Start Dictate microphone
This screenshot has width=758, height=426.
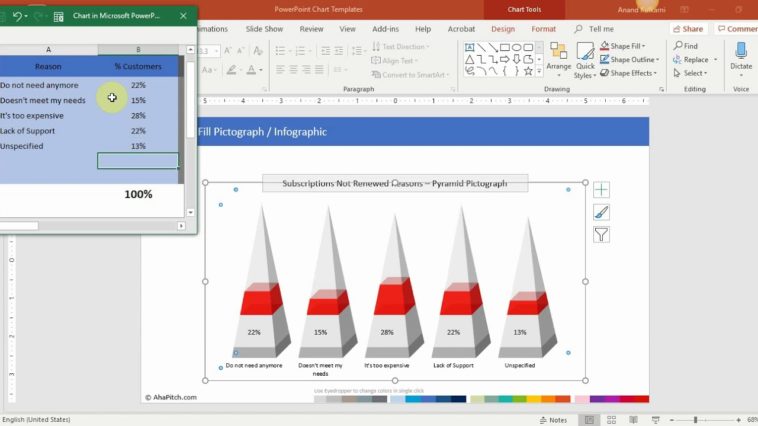(x=741, y=55)
